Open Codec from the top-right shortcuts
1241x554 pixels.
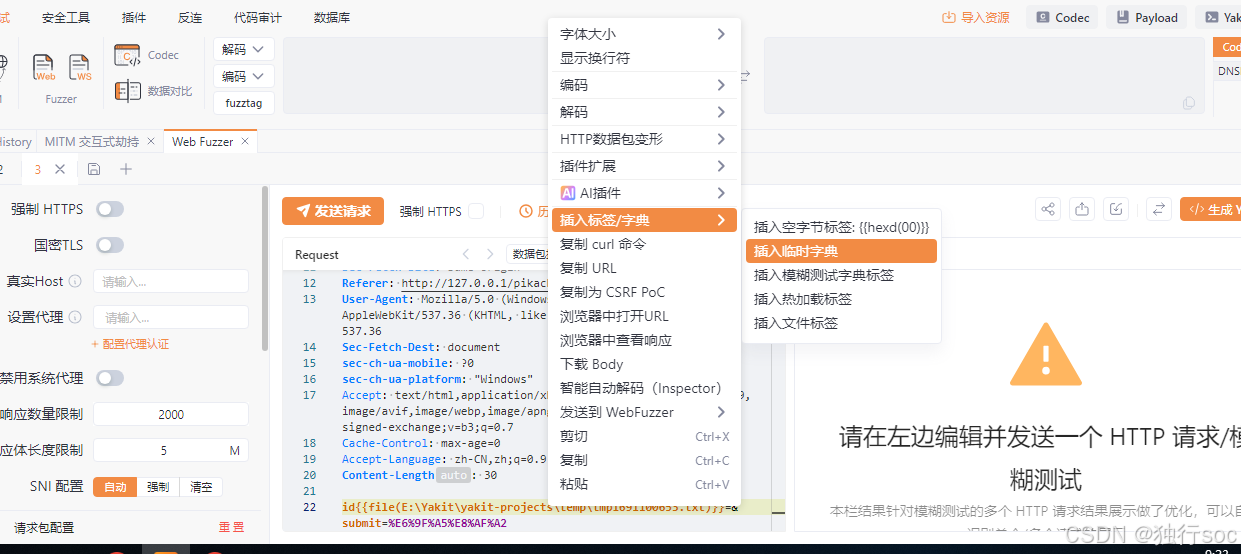(1062, 17)
